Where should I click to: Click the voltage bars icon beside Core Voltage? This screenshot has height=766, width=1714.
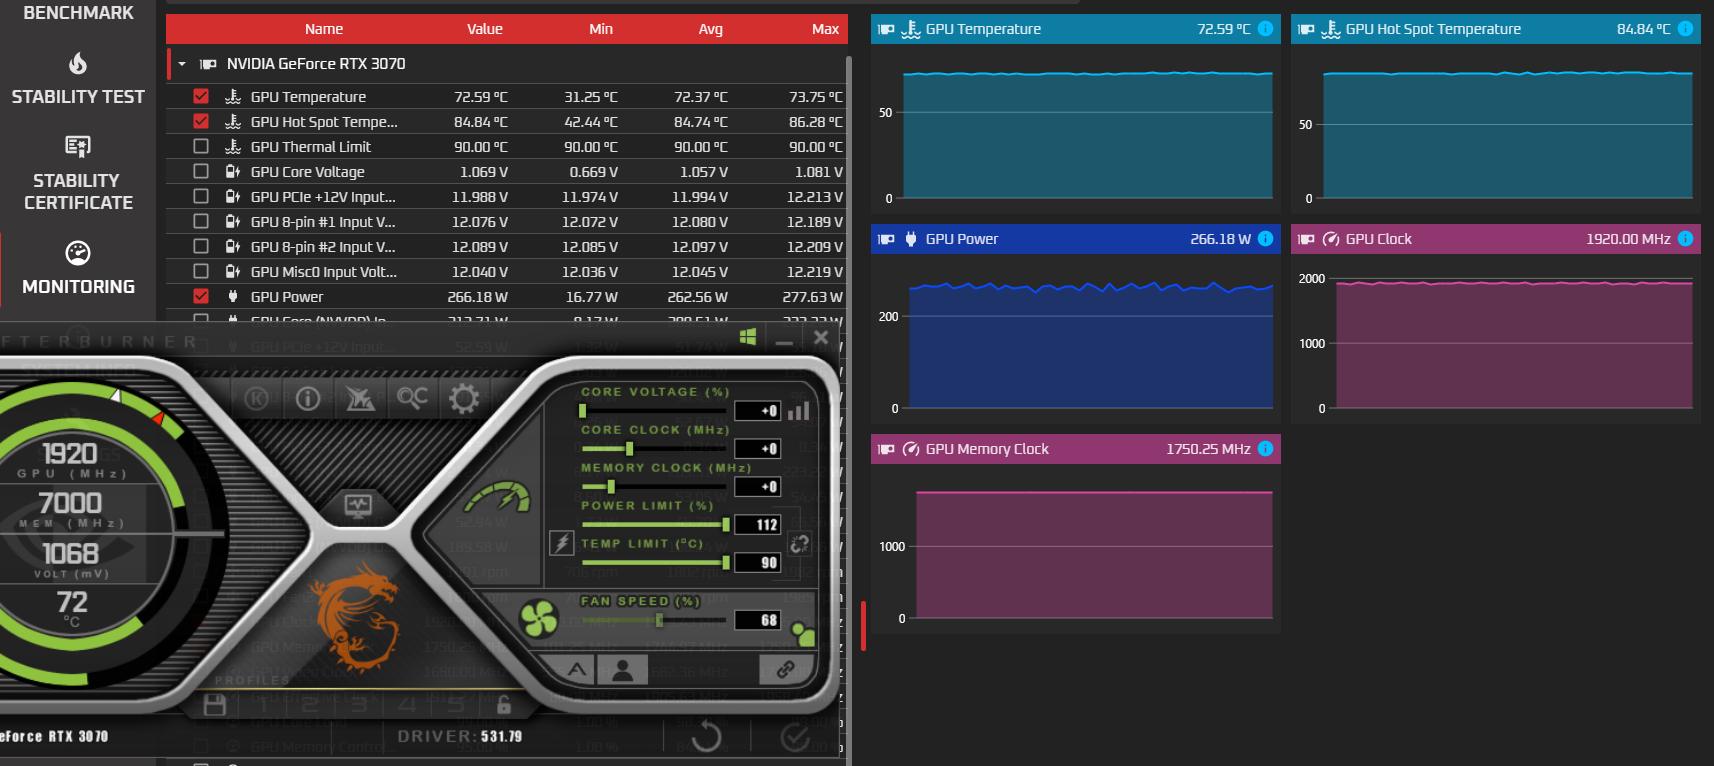(798, 411)
